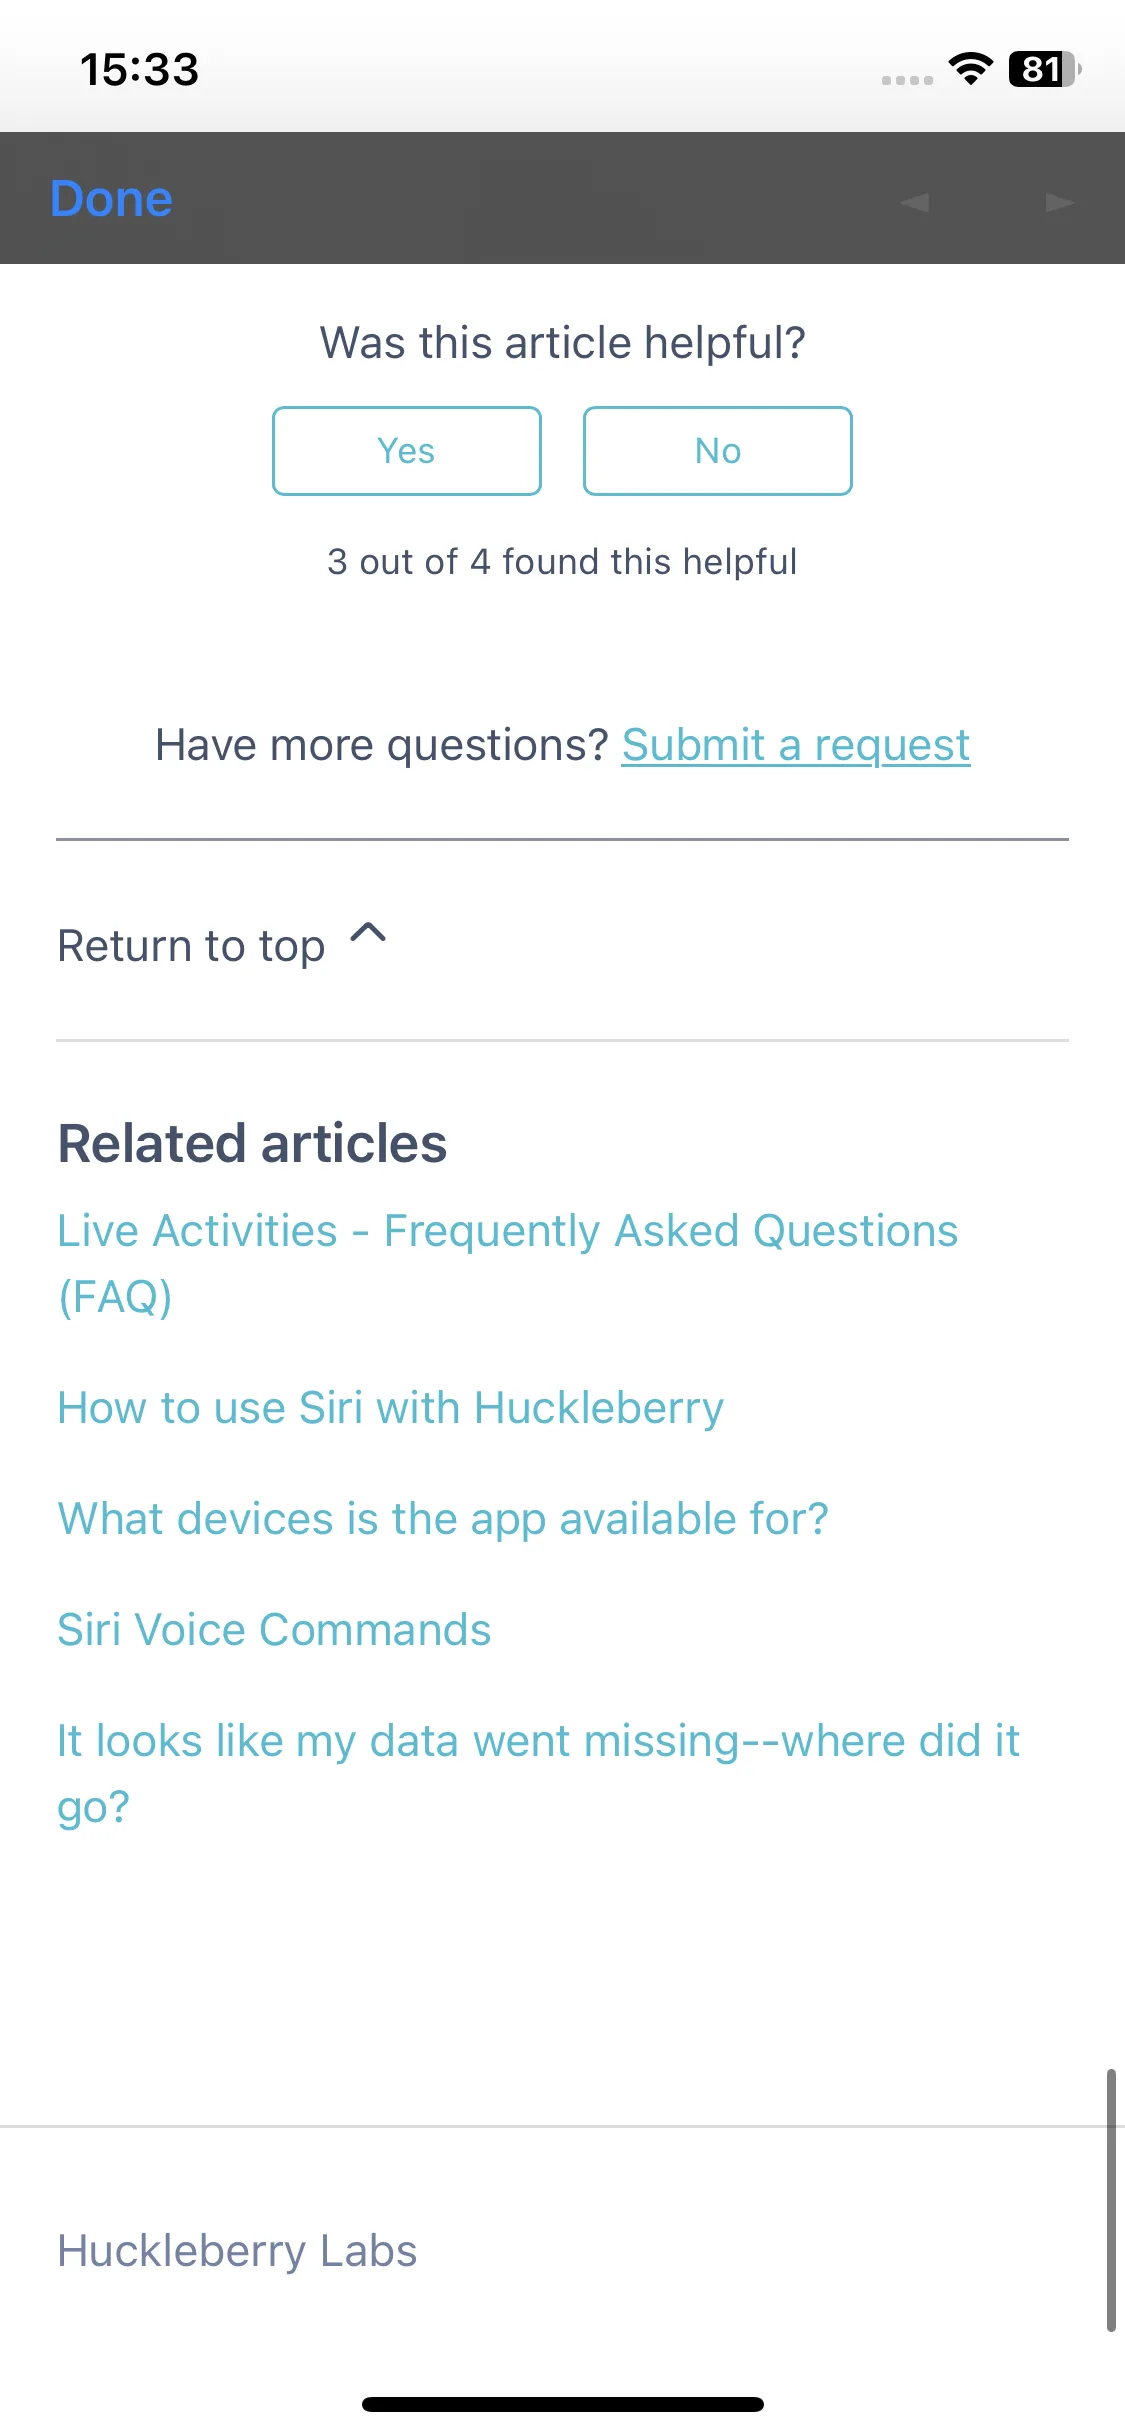1125x2436 pixels.
Task: Tap the battery indicator showing 81
Action: [1045, 69]
